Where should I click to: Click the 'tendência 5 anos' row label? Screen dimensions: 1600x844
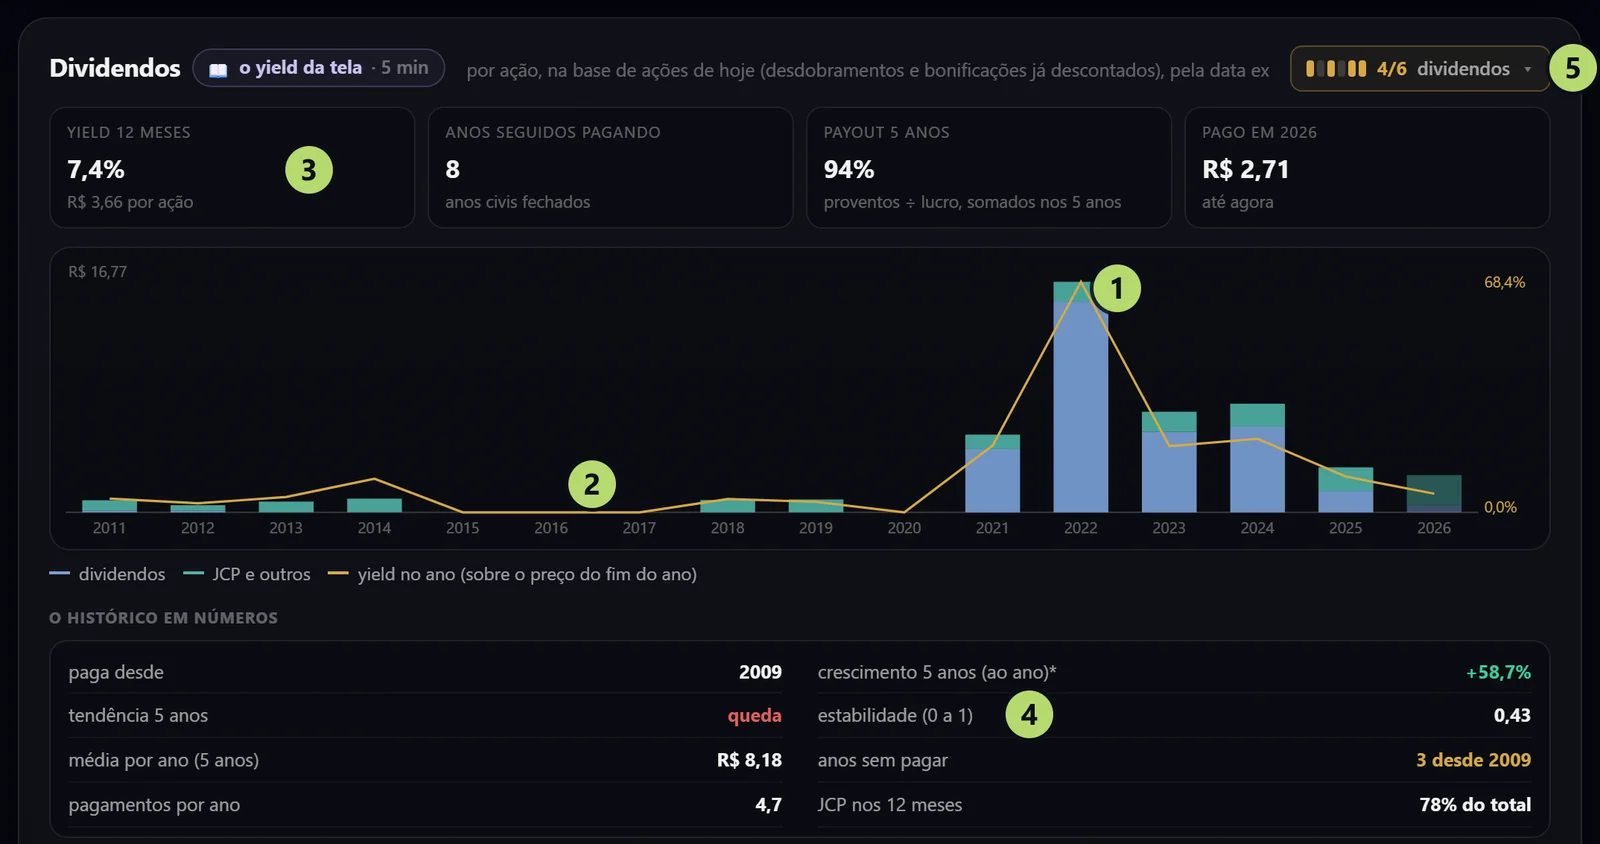[x=138, y=715]
